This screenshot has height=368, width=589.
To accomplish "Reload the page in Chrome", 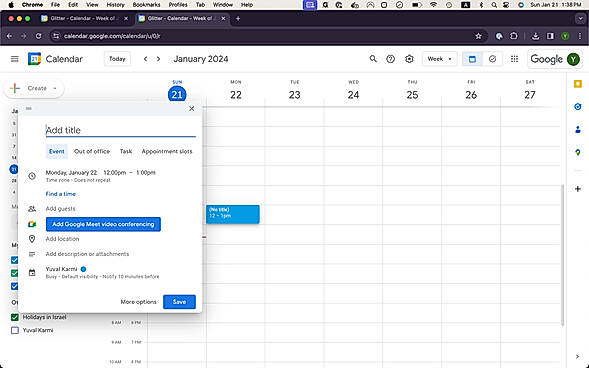I will 38,36.
